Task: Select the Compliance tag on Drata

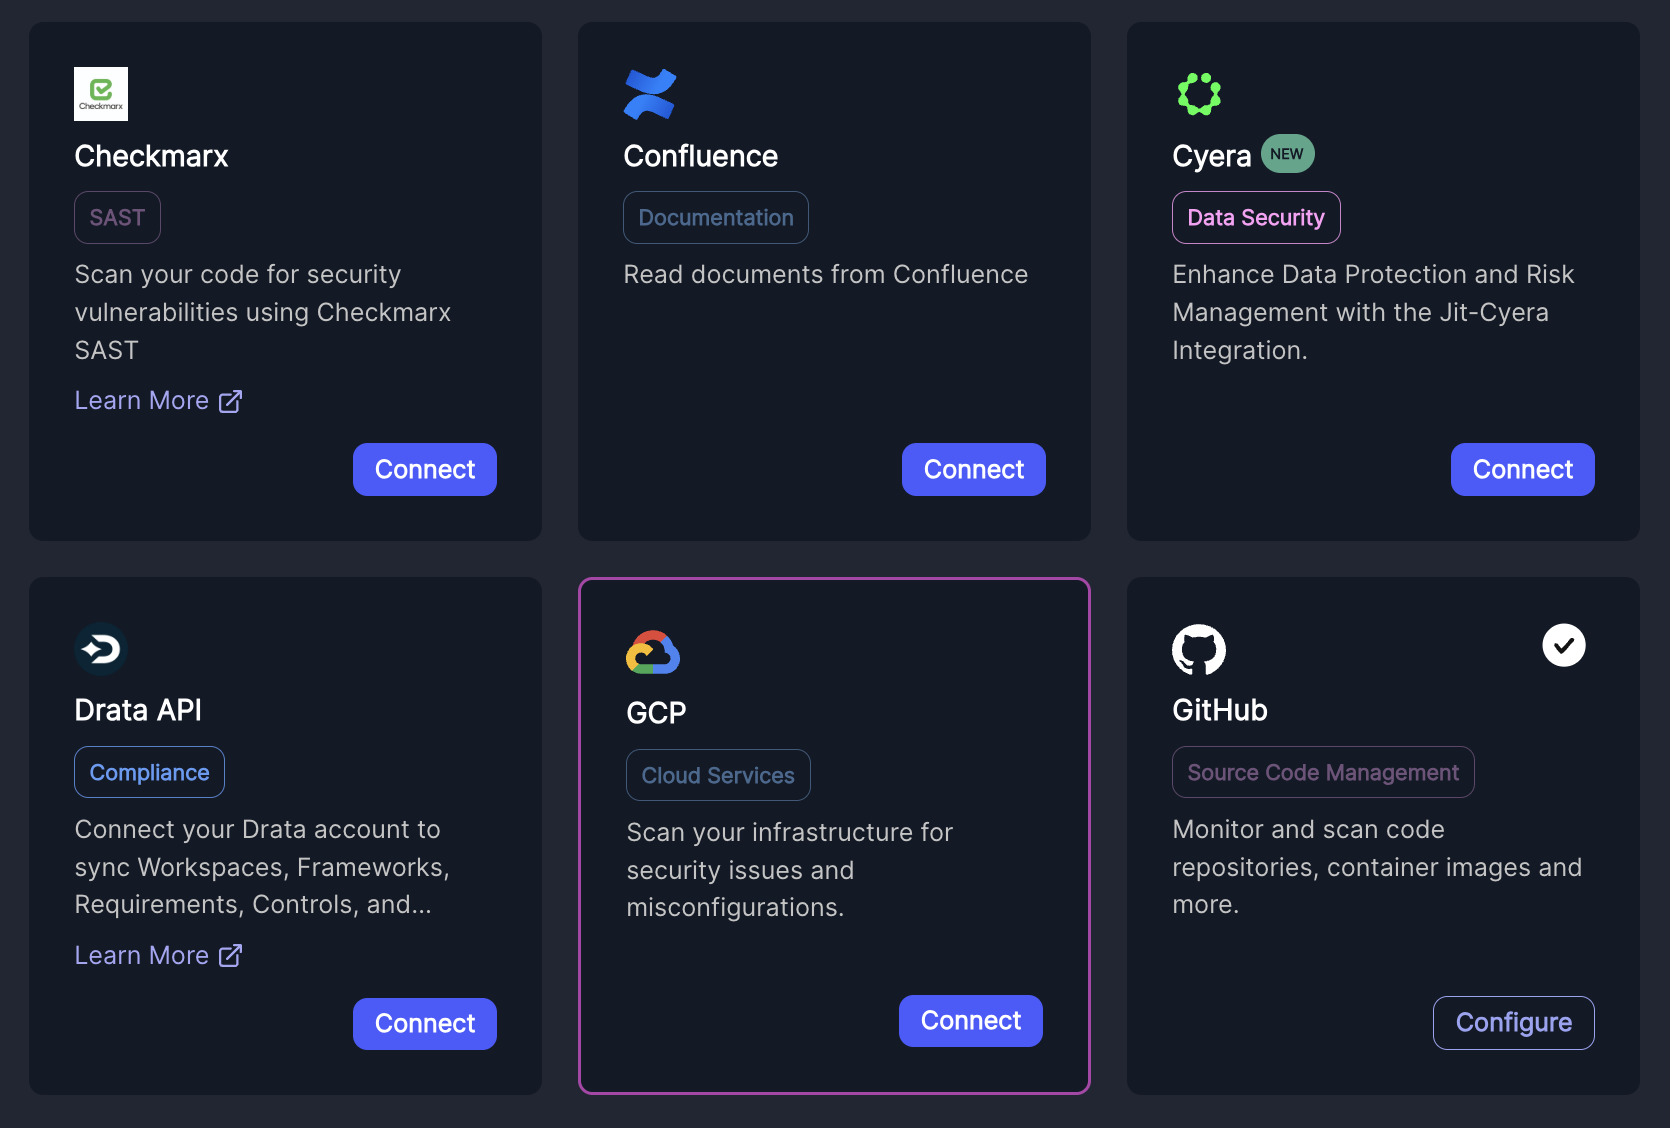Action: coord(150,772)
